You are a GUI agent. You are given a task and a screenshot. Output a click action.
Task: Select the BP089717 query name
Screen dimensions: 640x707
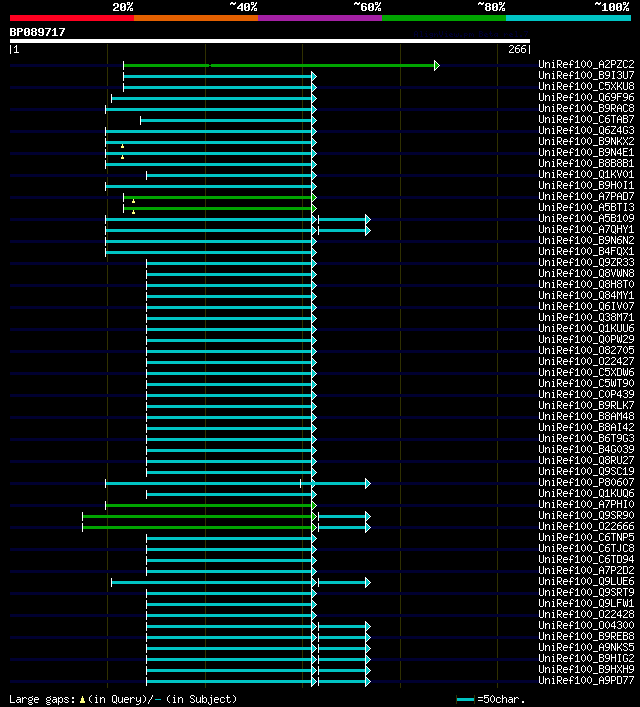tap(37, 32)
